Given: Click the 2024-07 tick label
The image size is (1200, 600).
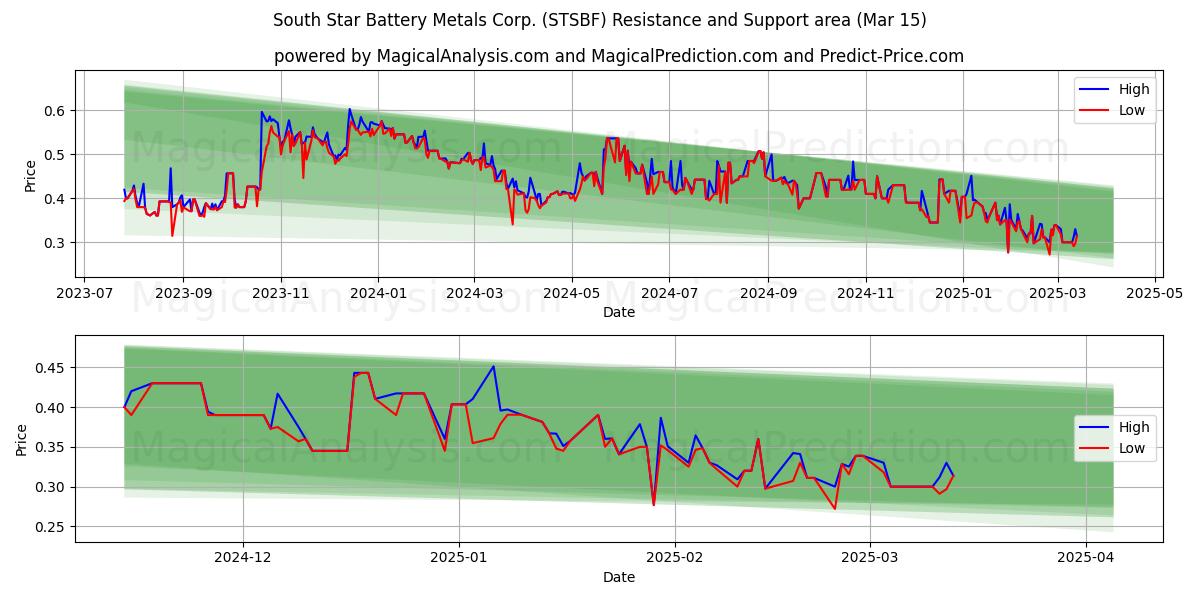Looking at the screenshot, I should [x=669, y=294].
